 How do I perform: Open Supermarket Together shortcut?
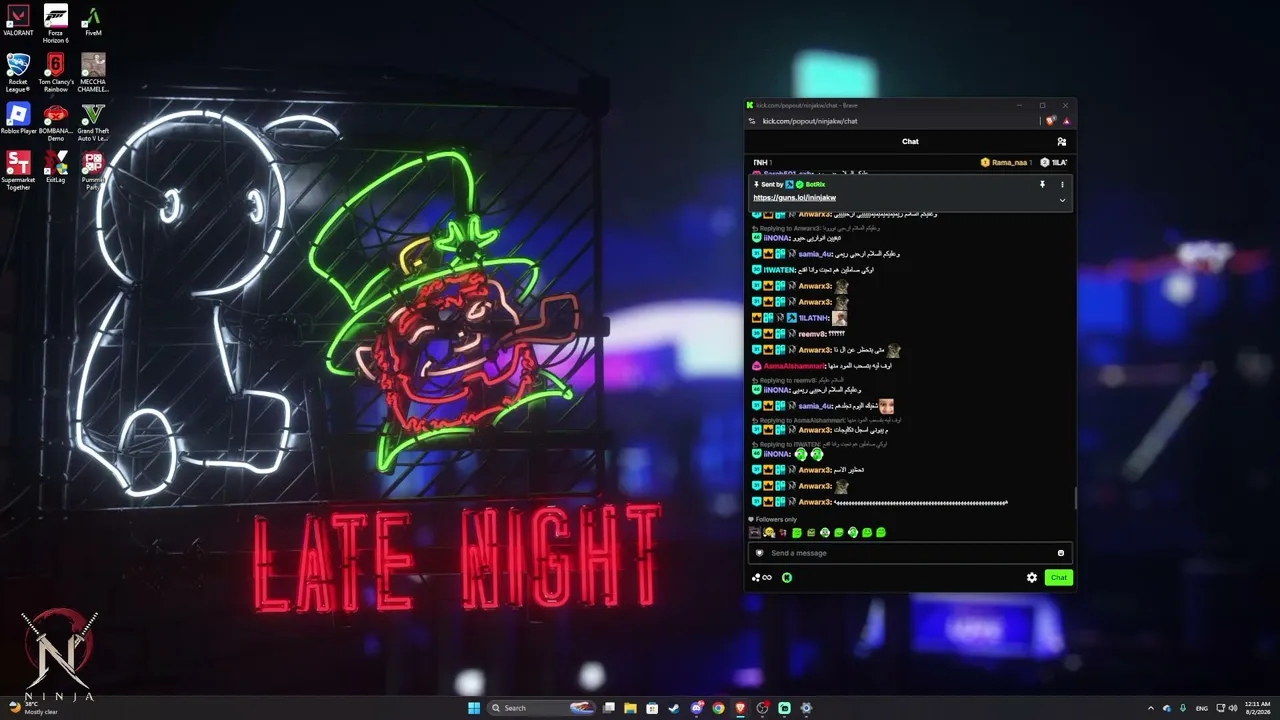pos(18,170)
